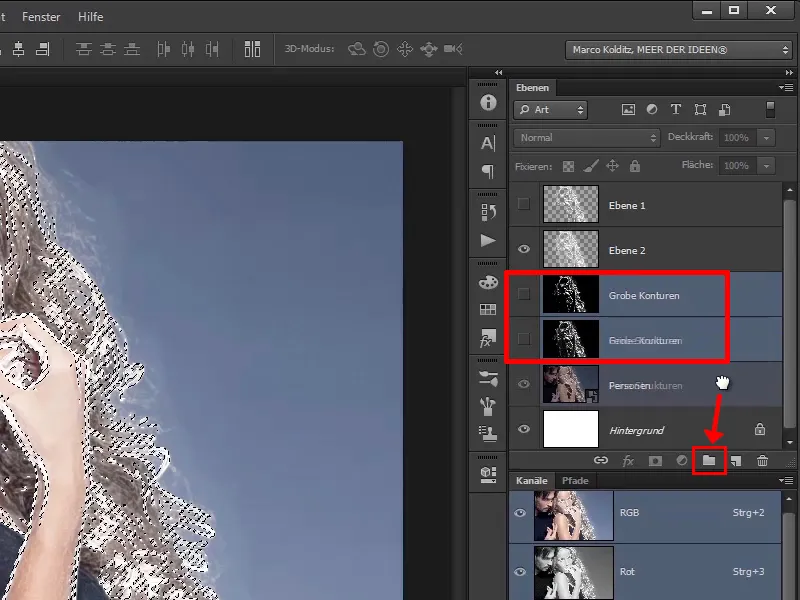Viewport: 800px width, 600px height.
Task: Hide the Personen layer
Action: 523,384
